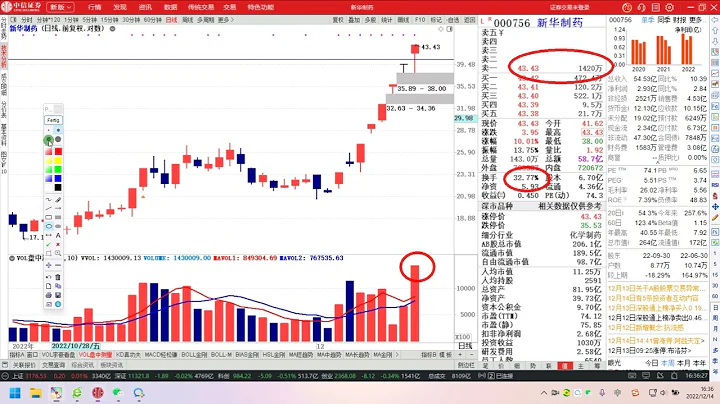The width and height of the screenshot is (720, 404).
Task: Expand the 更多 periods list
Action: [x=225, y=20]
